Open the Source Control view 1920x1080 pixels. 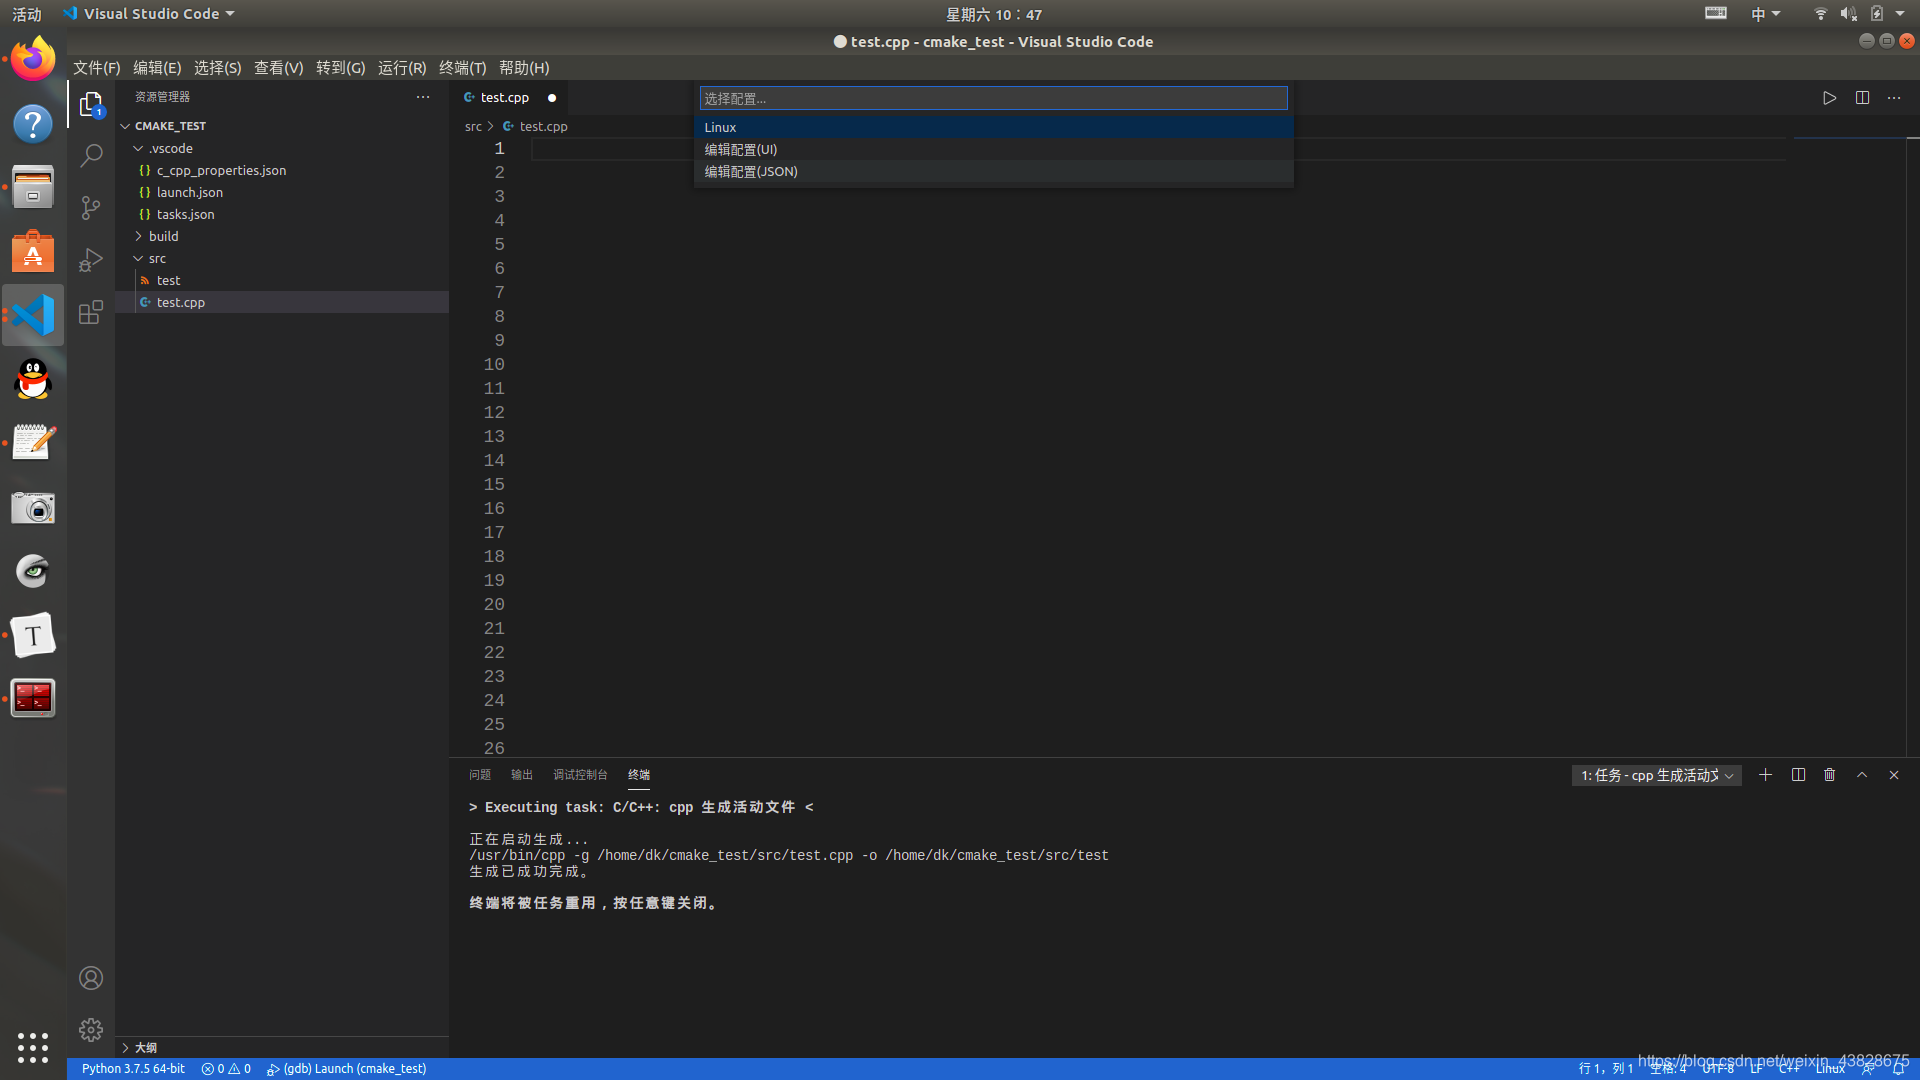click(91, 208)
